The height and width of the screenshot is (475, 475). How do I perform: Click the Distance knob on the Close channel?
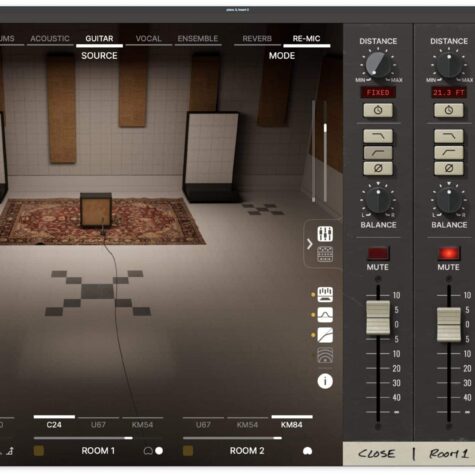[x=378, y=65]
